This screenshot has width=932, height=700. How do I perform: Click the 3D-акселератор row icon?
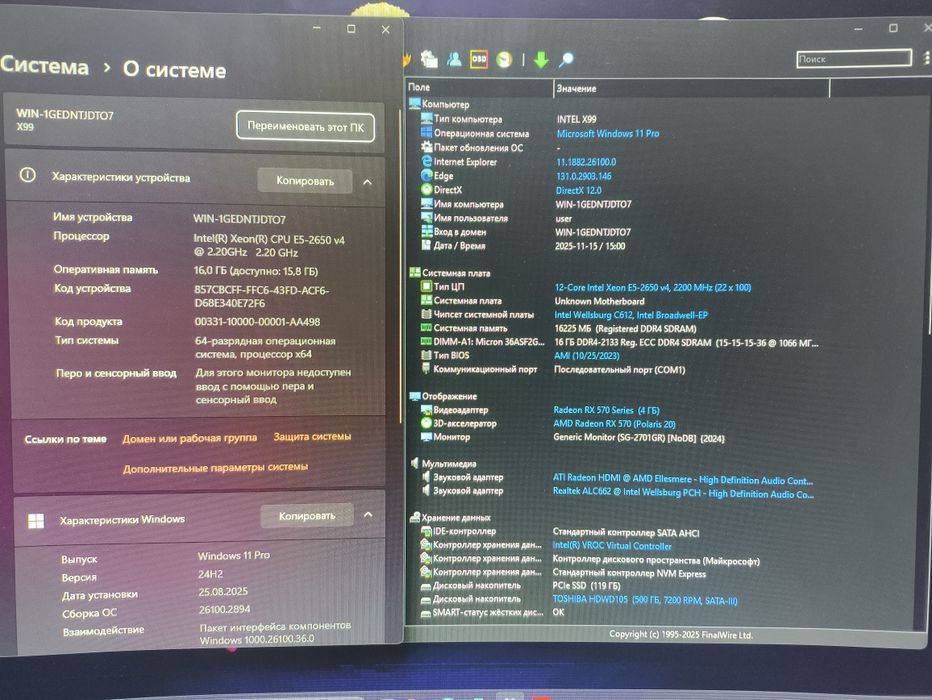pos(426,423)
